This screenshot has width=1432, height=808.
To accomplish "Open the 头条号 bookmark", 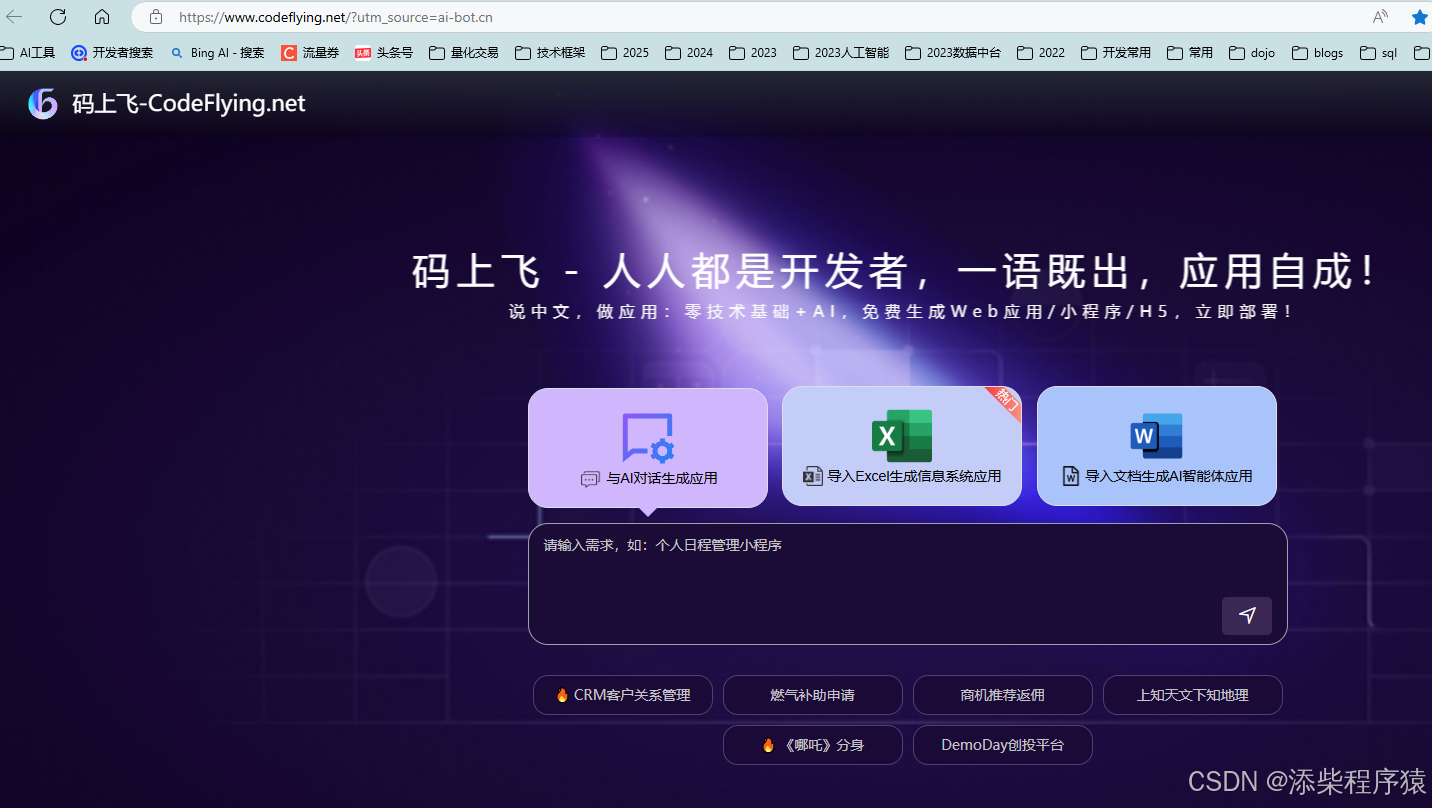I will pos(384,53).
